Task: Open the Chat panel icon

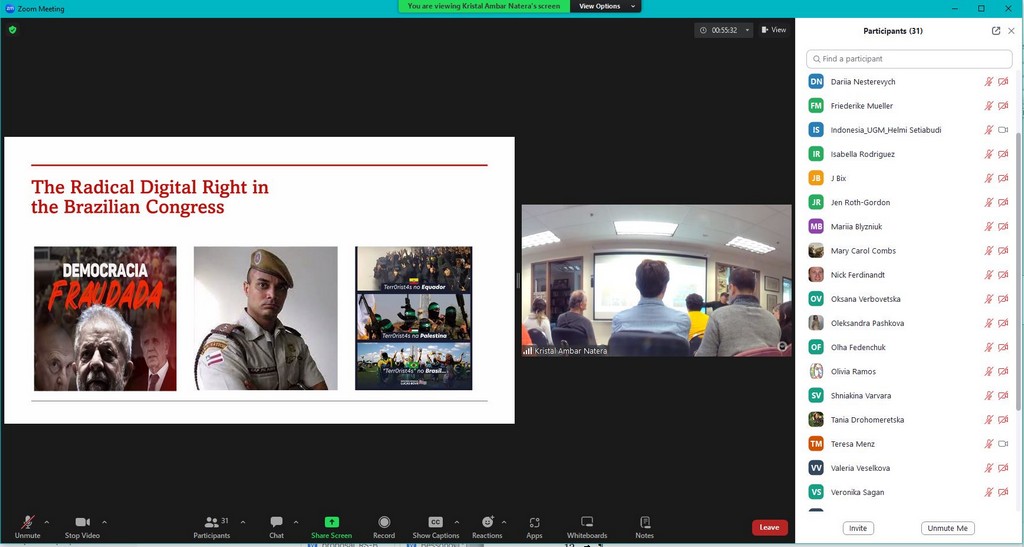Action: pyautogui.click(x=276, y=523)
